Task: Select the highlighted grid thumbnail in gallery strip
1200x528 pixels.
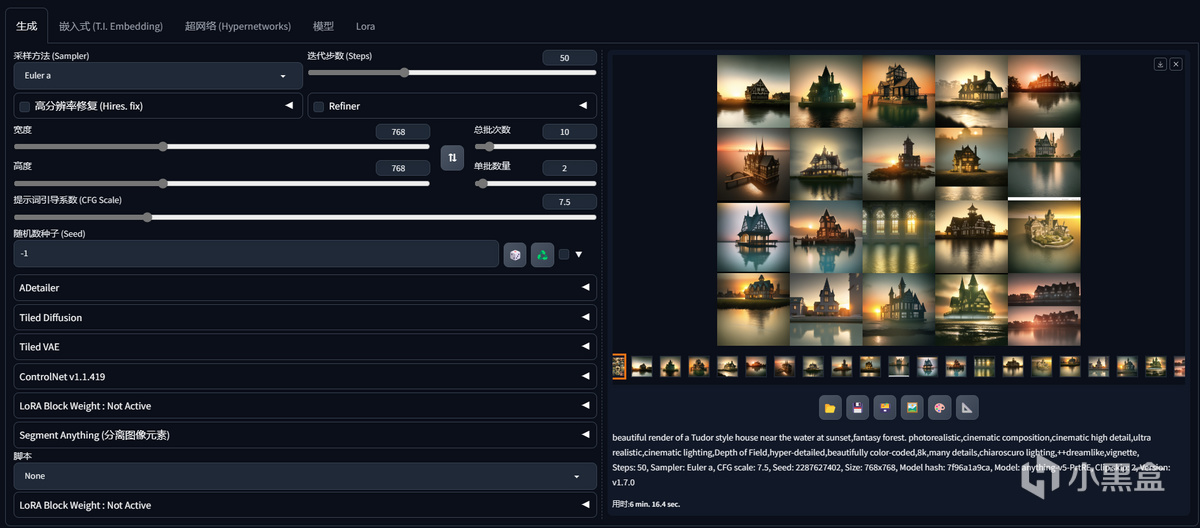Action: (x=619, y=367)
